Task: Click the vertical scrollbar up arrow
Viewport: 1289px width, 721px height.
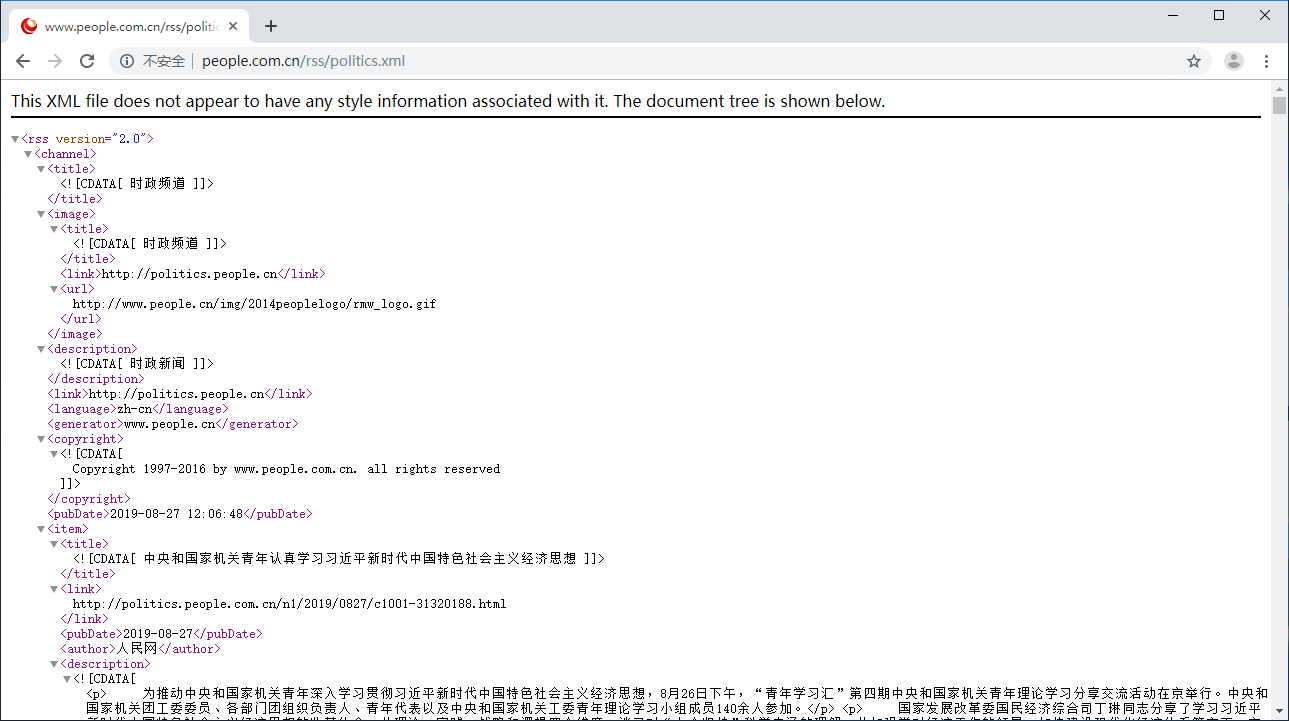Action: point(1279,87)
